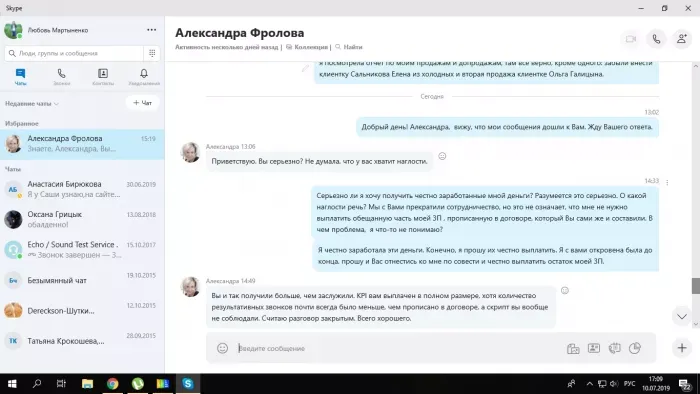The height and width of the screenshot is (394, 700).
Task: Switch to the Уведомления tab
Action: [144, 77]
